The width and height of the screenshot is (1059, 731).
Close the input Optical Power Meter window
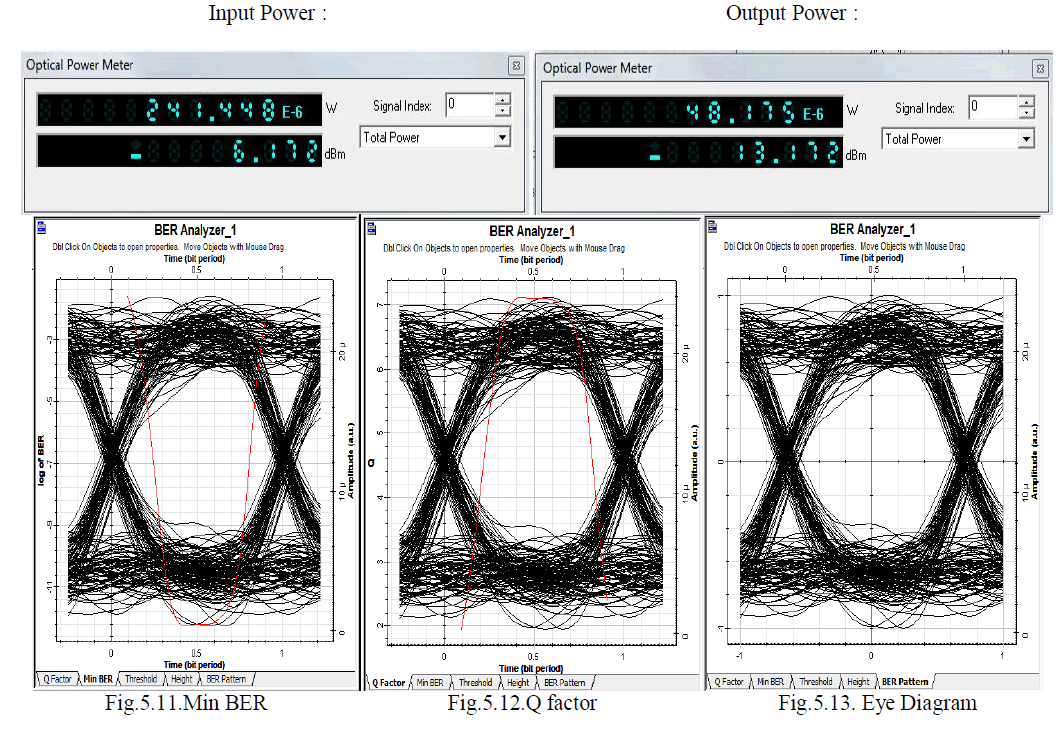coord(516,66)
